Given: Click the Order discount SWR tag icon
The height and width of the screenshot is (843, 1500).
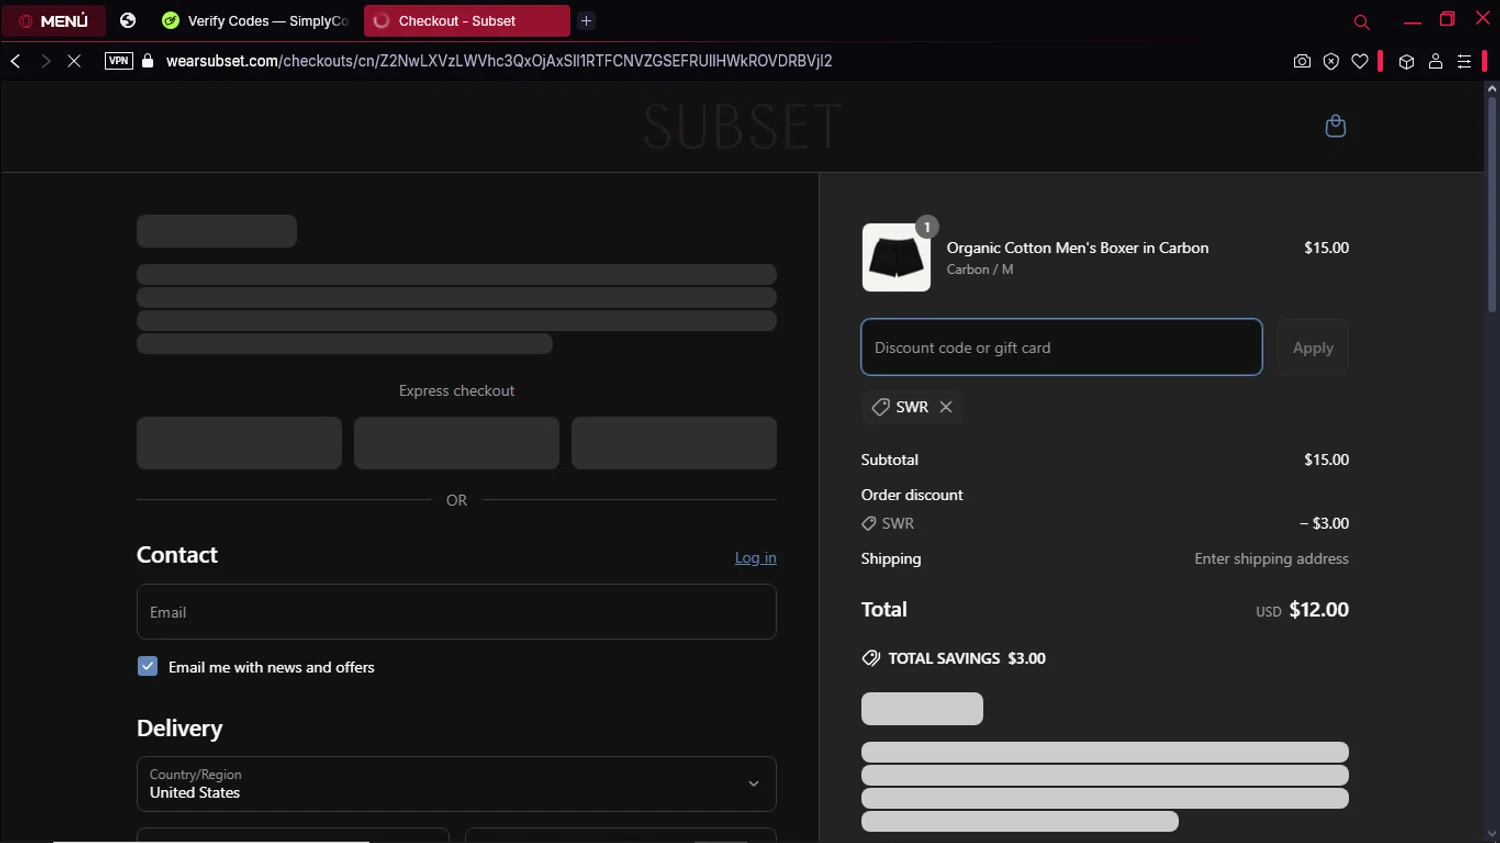Looking at the screenshot, I should [x=869, y=523].
